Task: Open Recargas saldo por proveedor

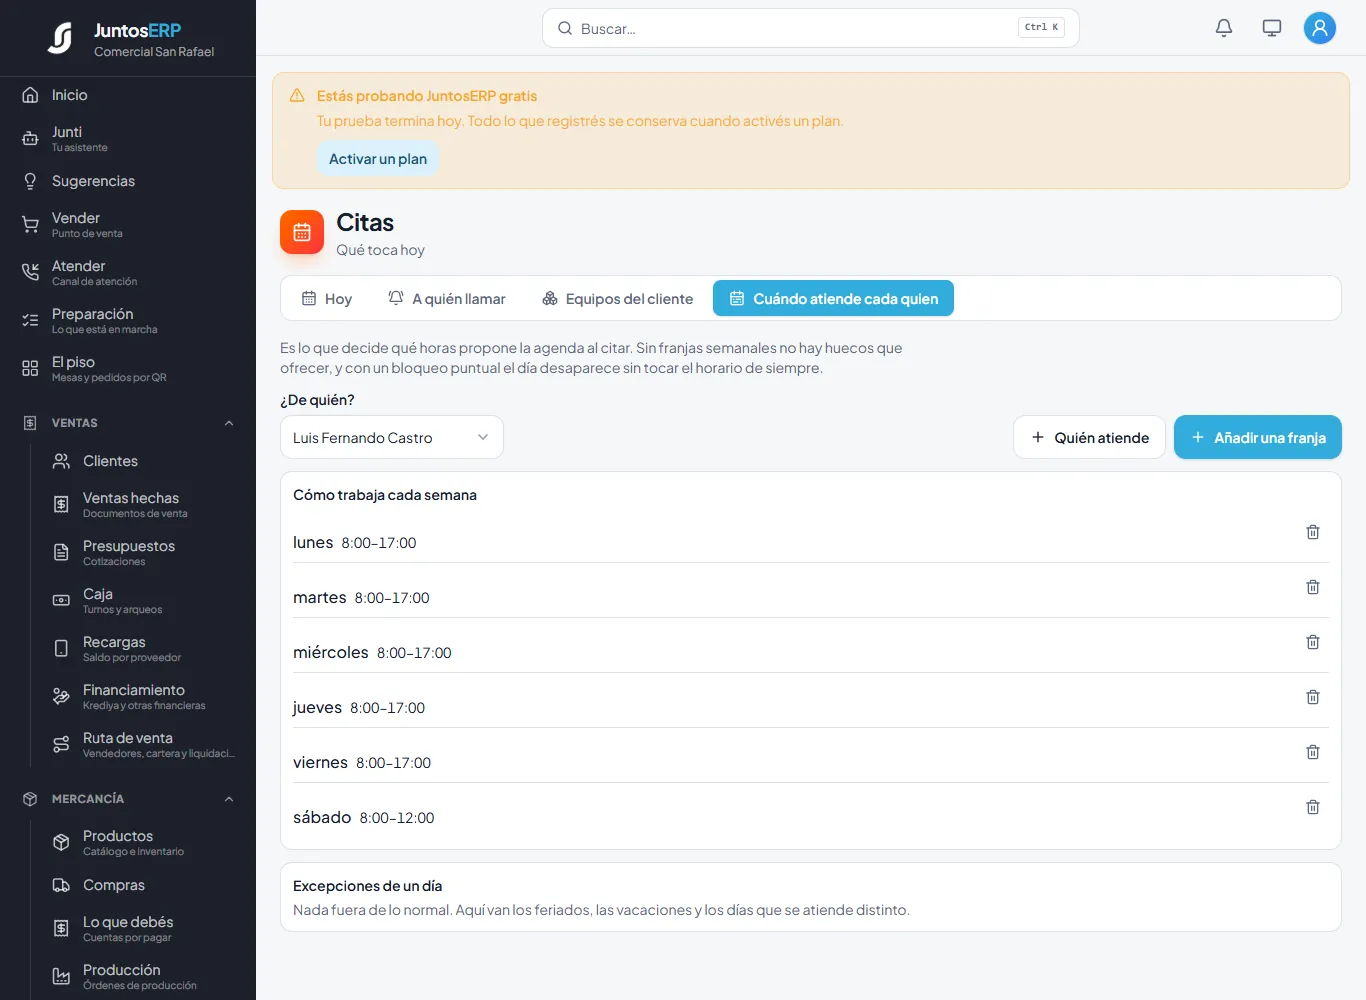Action: coord(144,648)
